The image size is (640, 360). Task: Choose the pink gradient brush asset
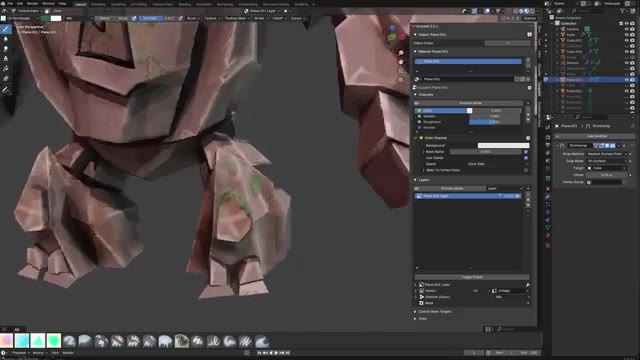(6, 340)
